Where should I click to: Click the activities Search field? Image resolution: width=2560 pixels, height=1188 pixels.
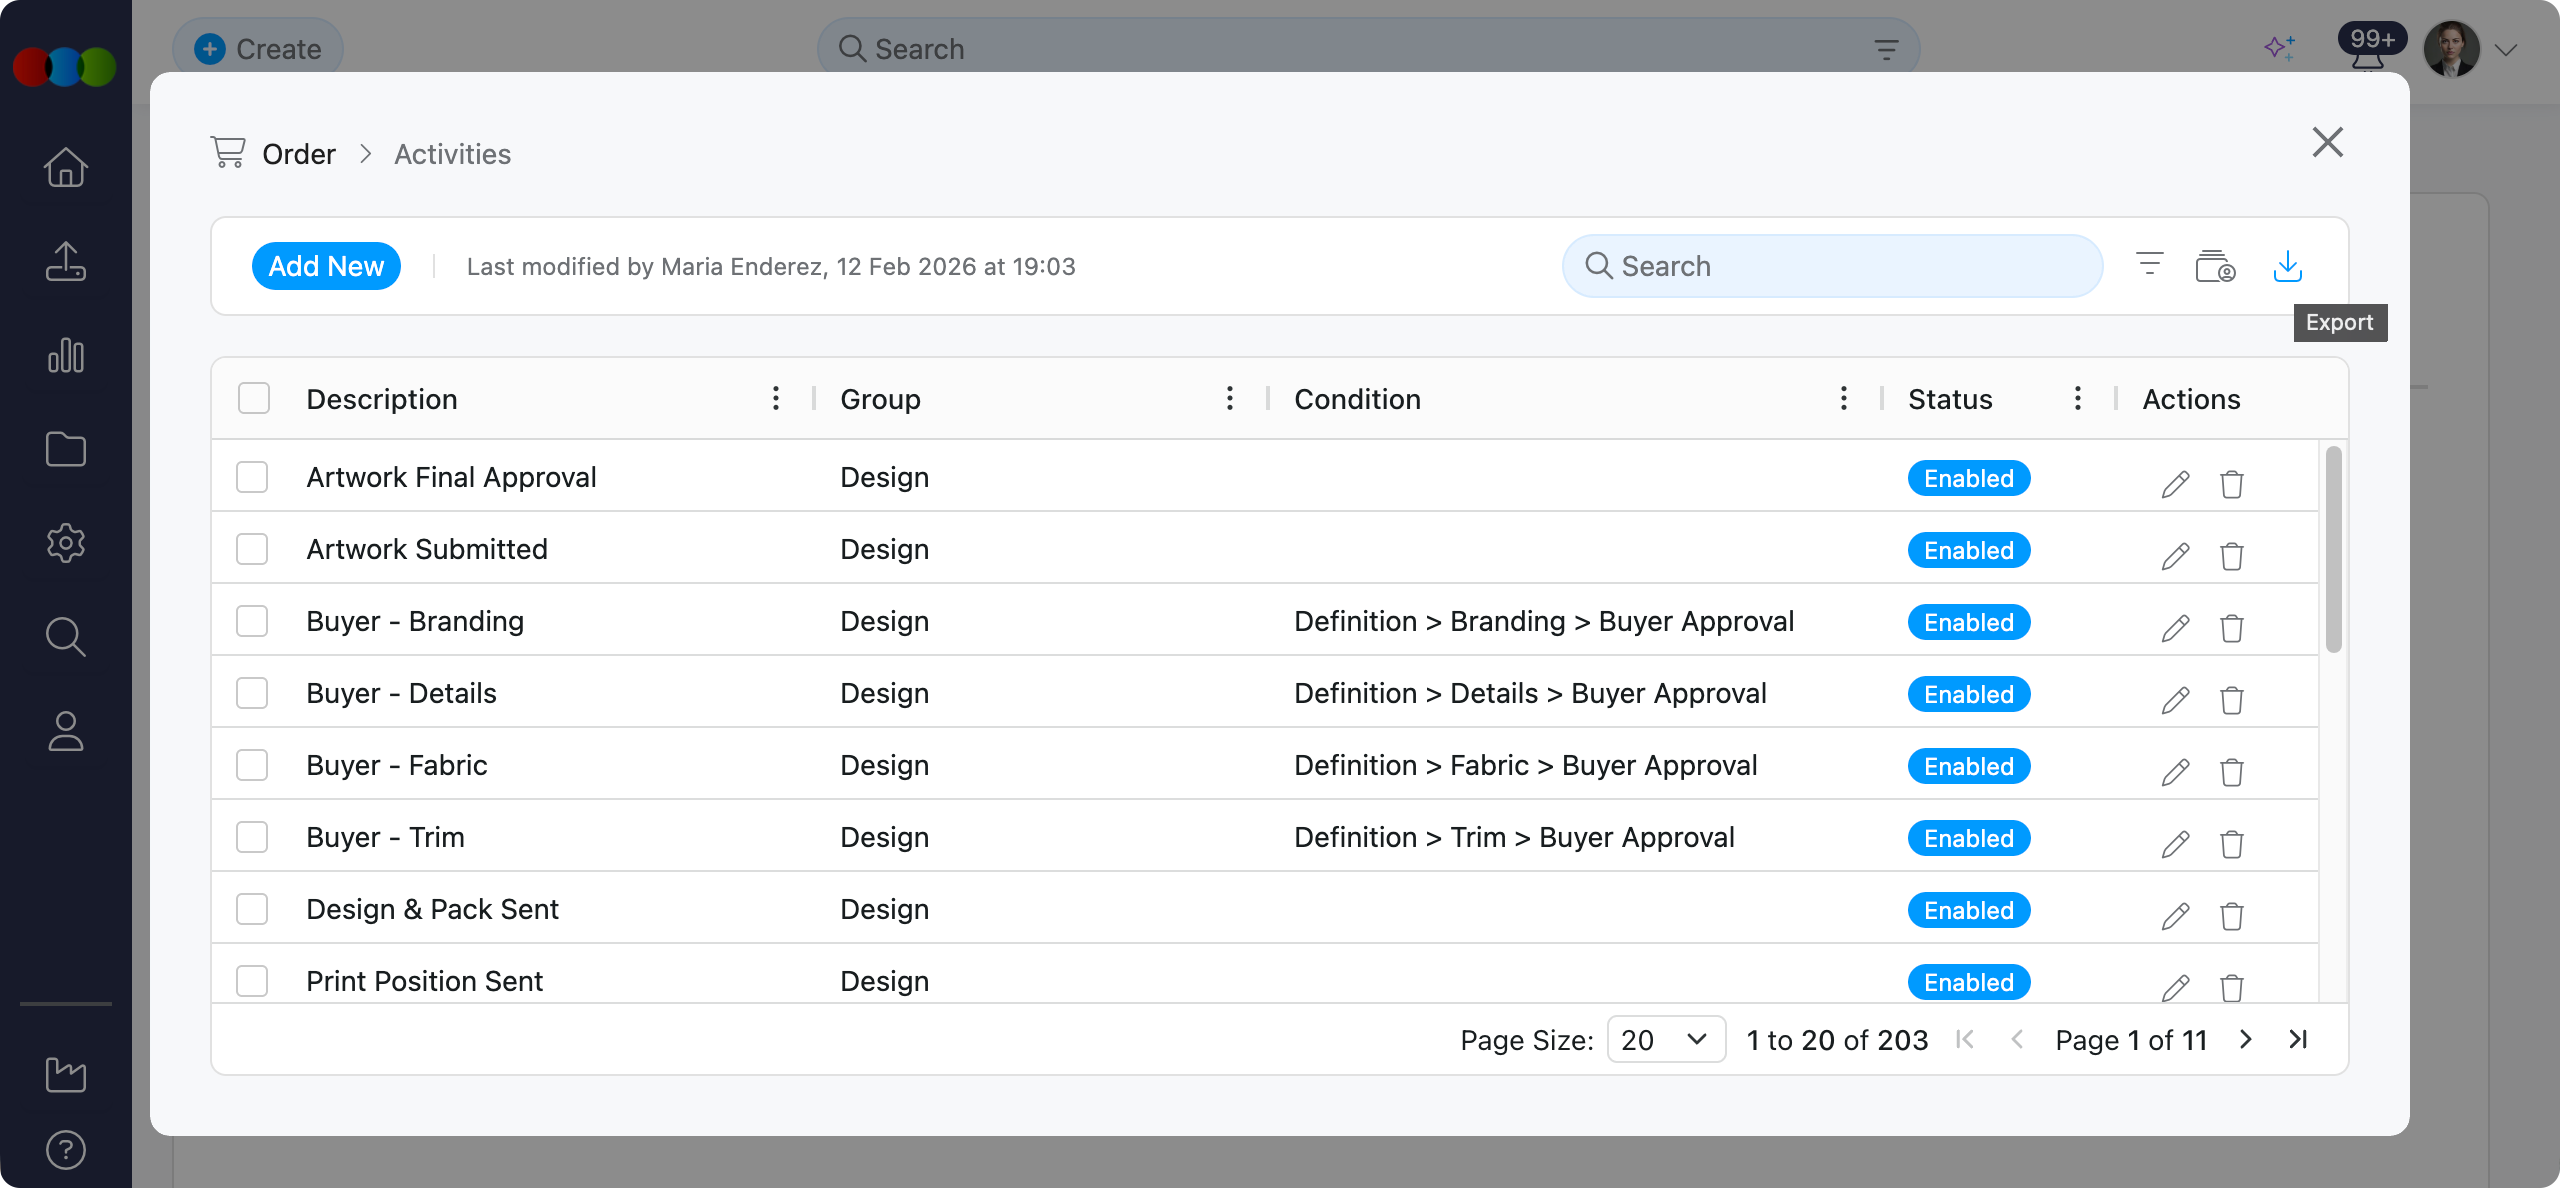(x=1832, y=266)
